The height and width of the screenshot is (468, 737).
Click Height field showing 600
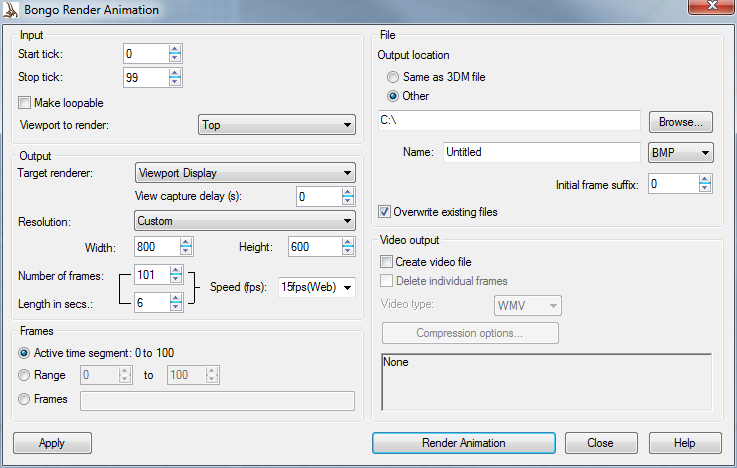coord(315,247)
